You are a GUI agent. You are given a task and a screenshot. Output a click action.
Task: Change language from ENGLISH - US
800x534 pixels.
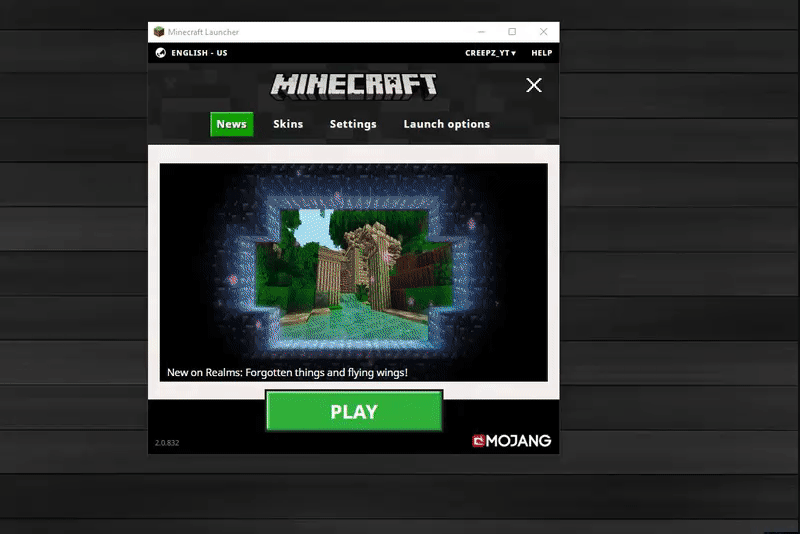[x=199, y=53]
